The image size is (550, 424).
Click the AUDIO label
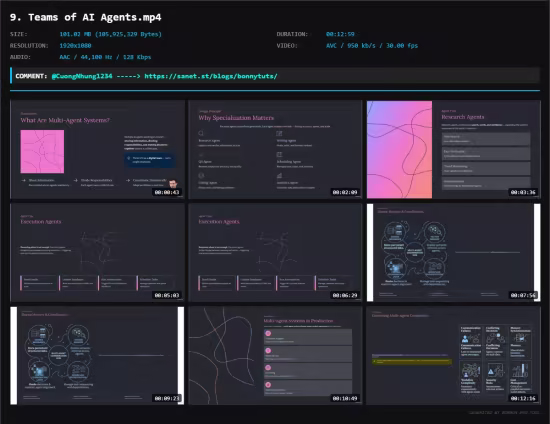[x=20, y=57]
